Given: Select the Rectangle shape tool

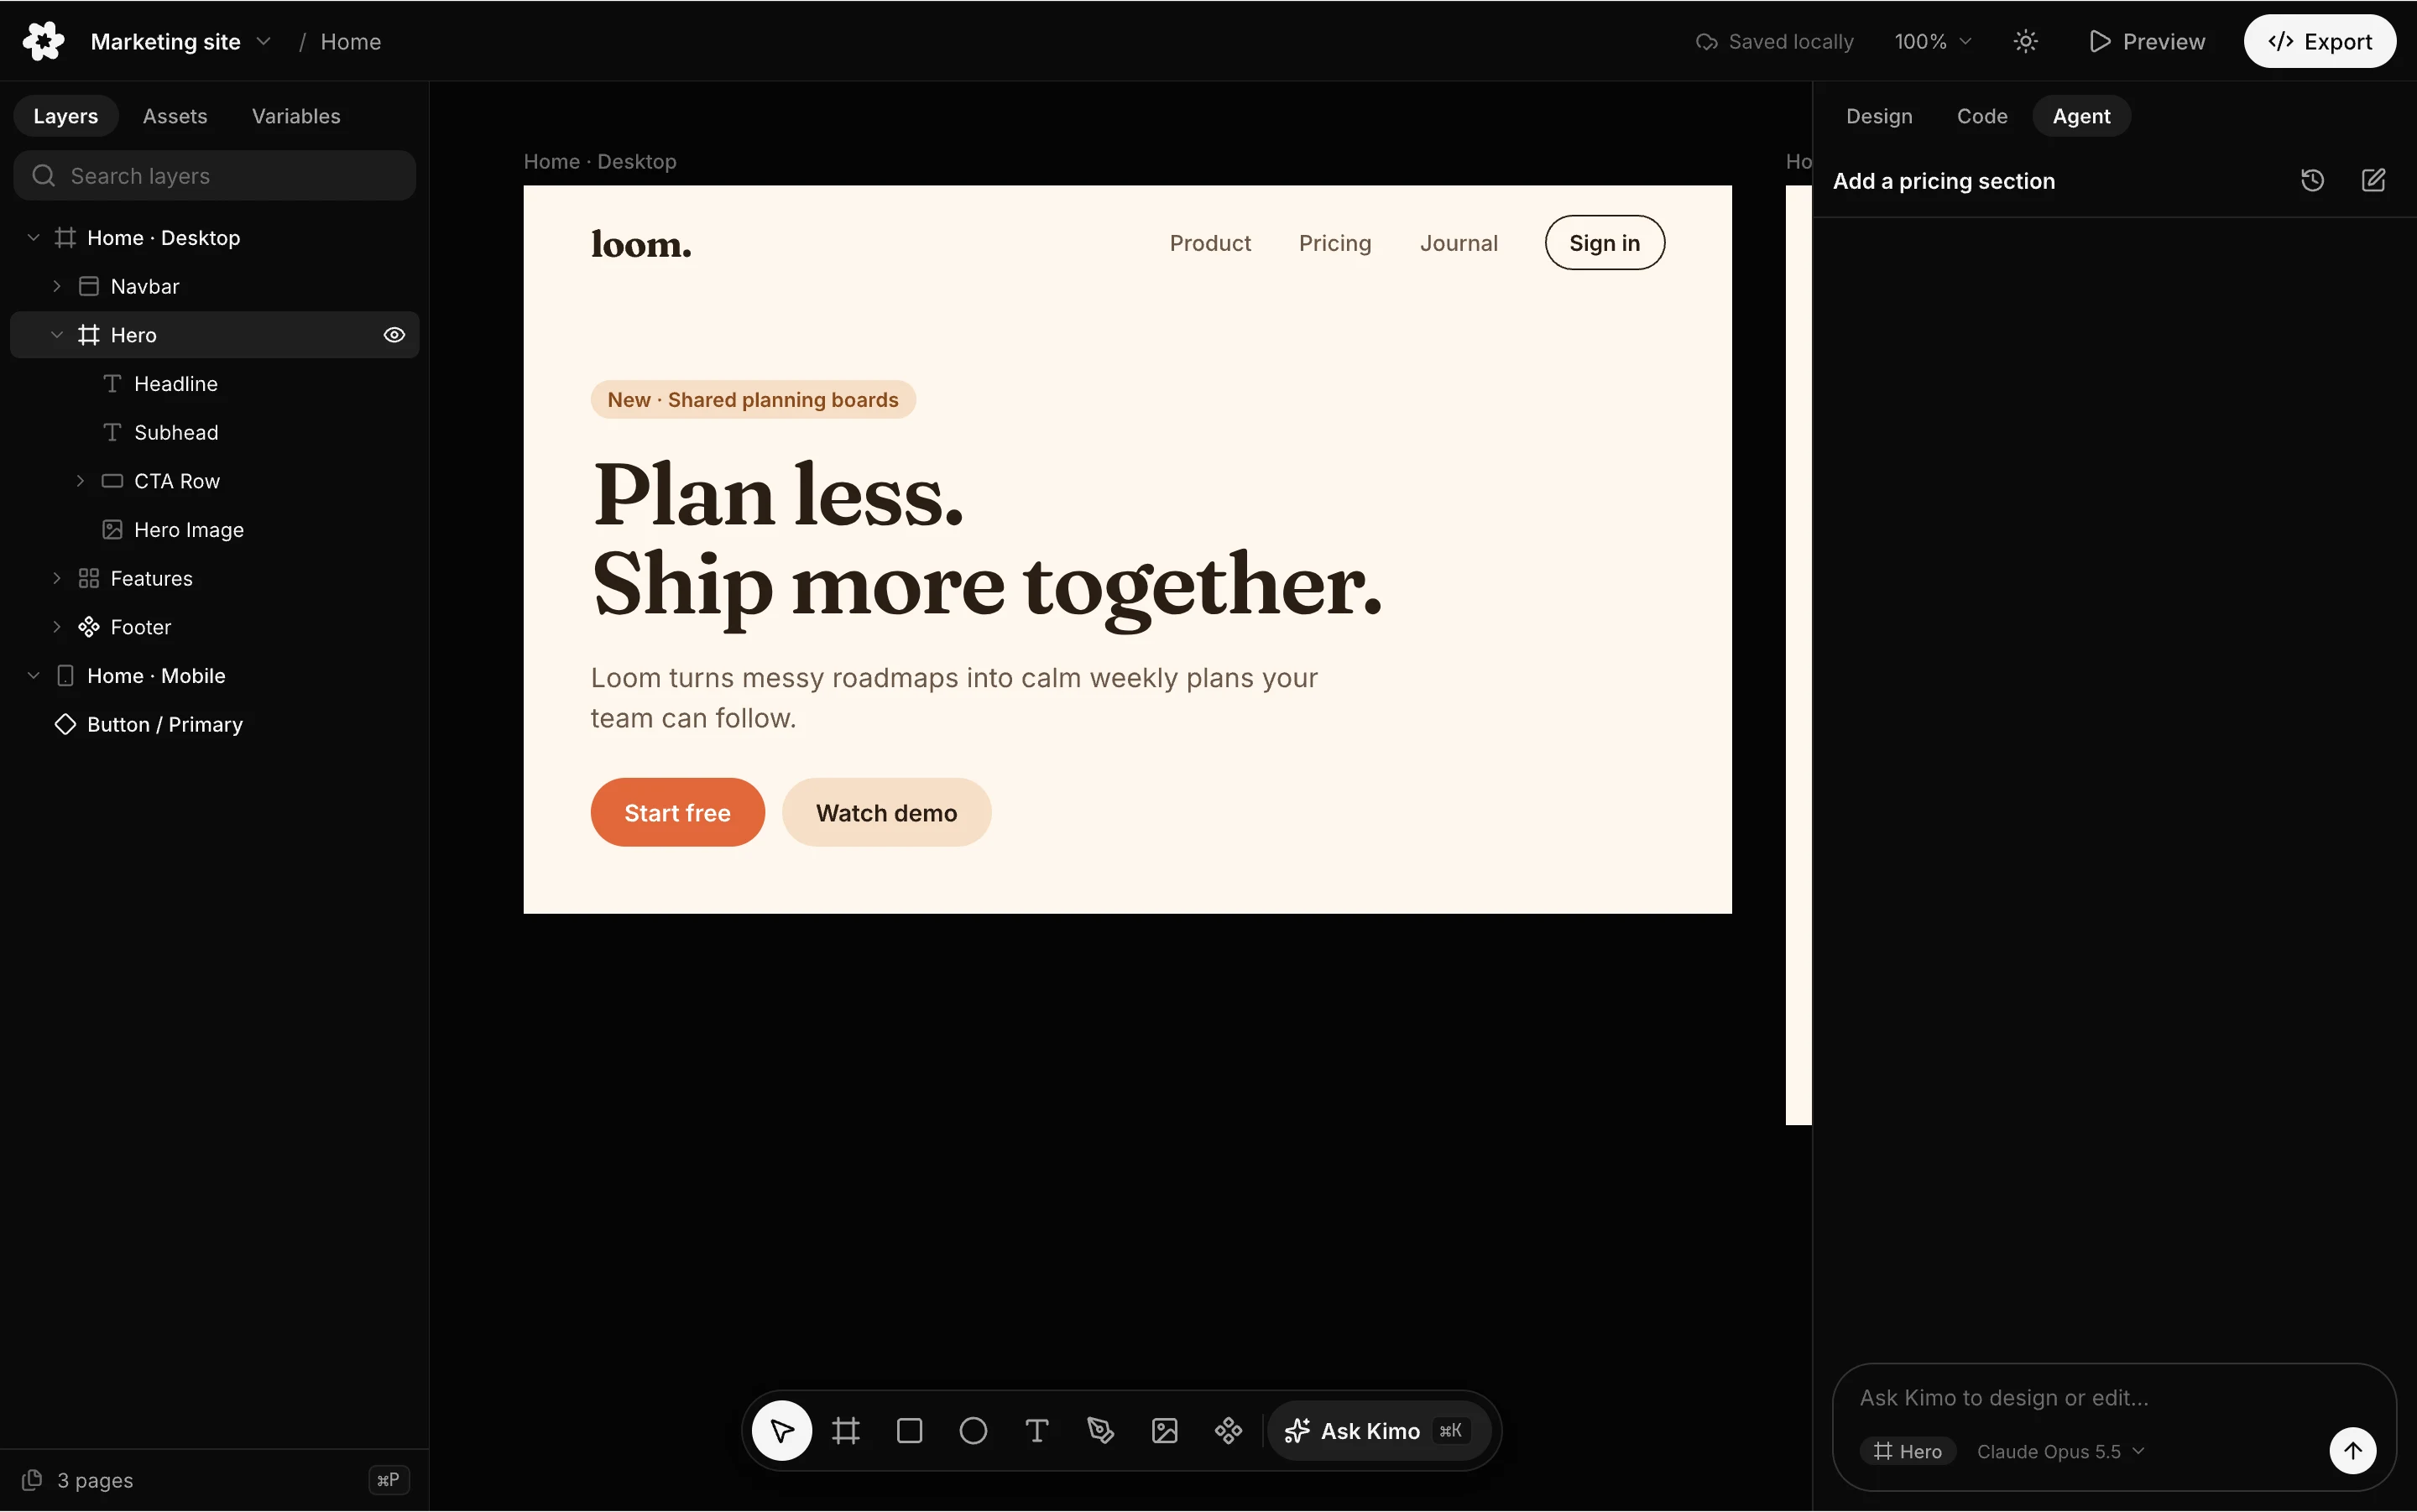Looking at the screenshot, I should coord(909,1431).
